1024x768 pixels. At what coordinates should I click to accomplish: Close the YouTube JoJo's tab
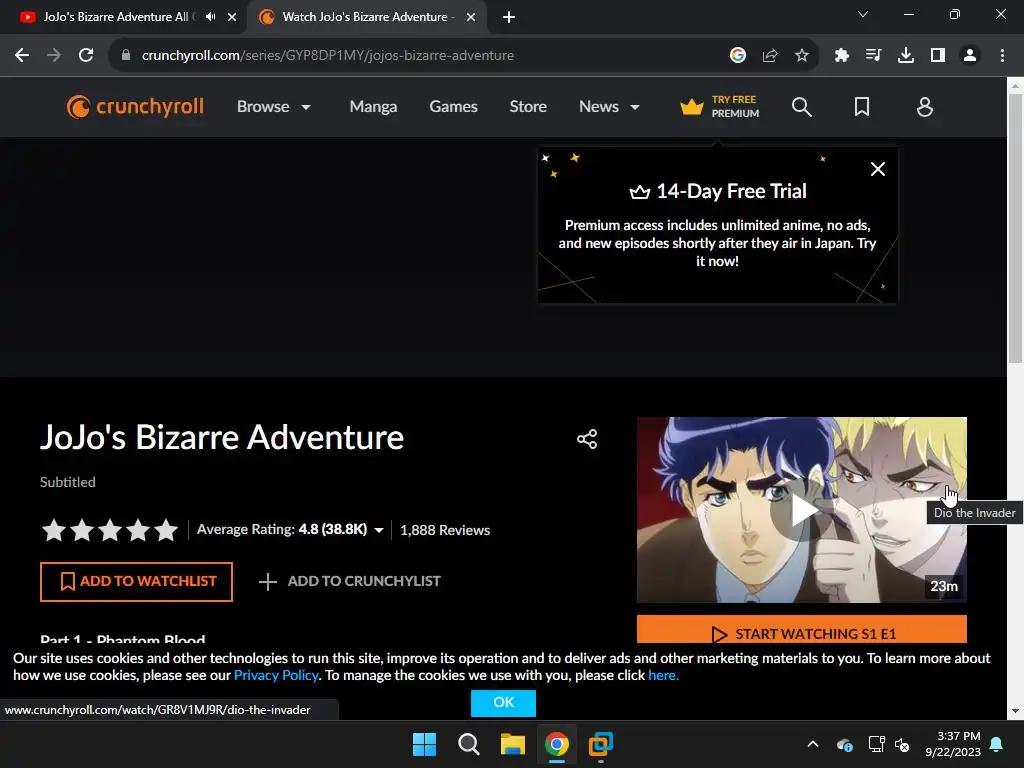coord(232,17)
